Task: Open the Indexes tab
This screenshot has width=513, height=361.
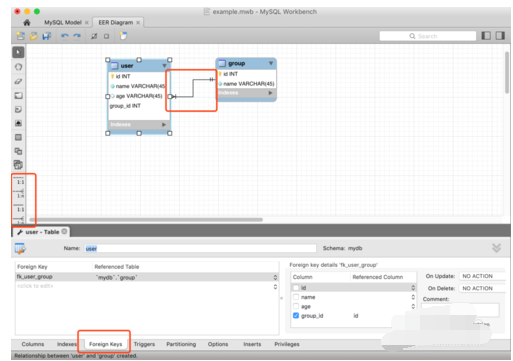Action: [x=67, y=344]
